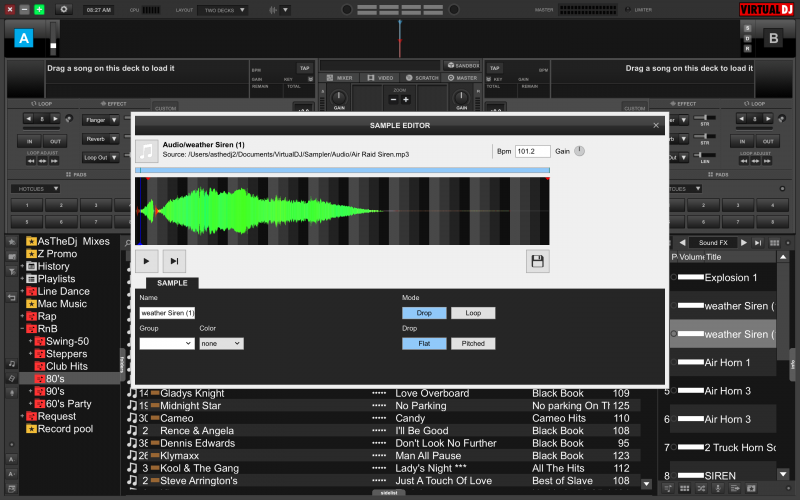Tap tempo on the right deck
Screen dimensions: 800x500
(494, 68)
